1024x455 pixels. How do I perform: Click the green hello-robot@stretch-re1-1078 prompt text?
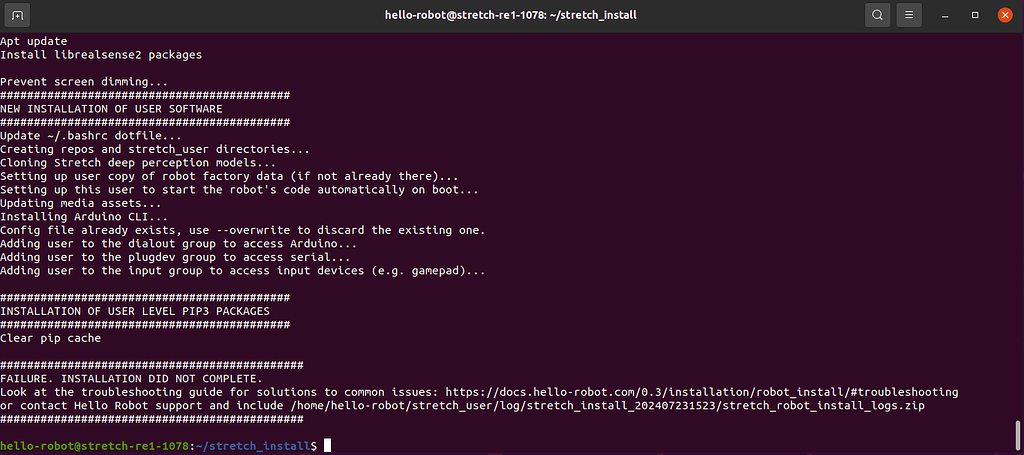pos(95,447)
